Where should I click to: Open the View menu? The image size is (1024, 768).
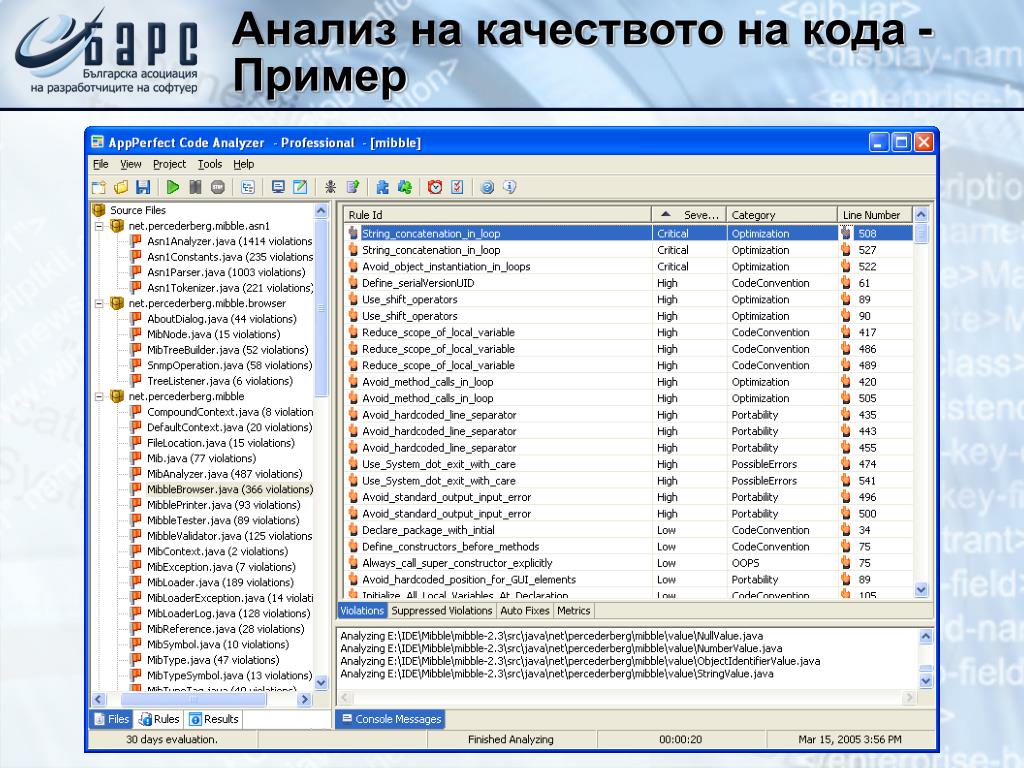[x=131, y=164]
